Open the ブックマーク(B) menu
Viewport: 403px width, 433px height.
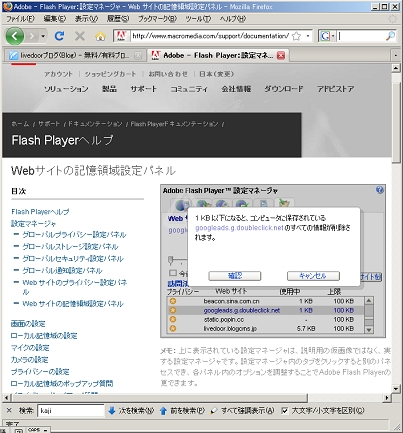[x=158, y=19]
